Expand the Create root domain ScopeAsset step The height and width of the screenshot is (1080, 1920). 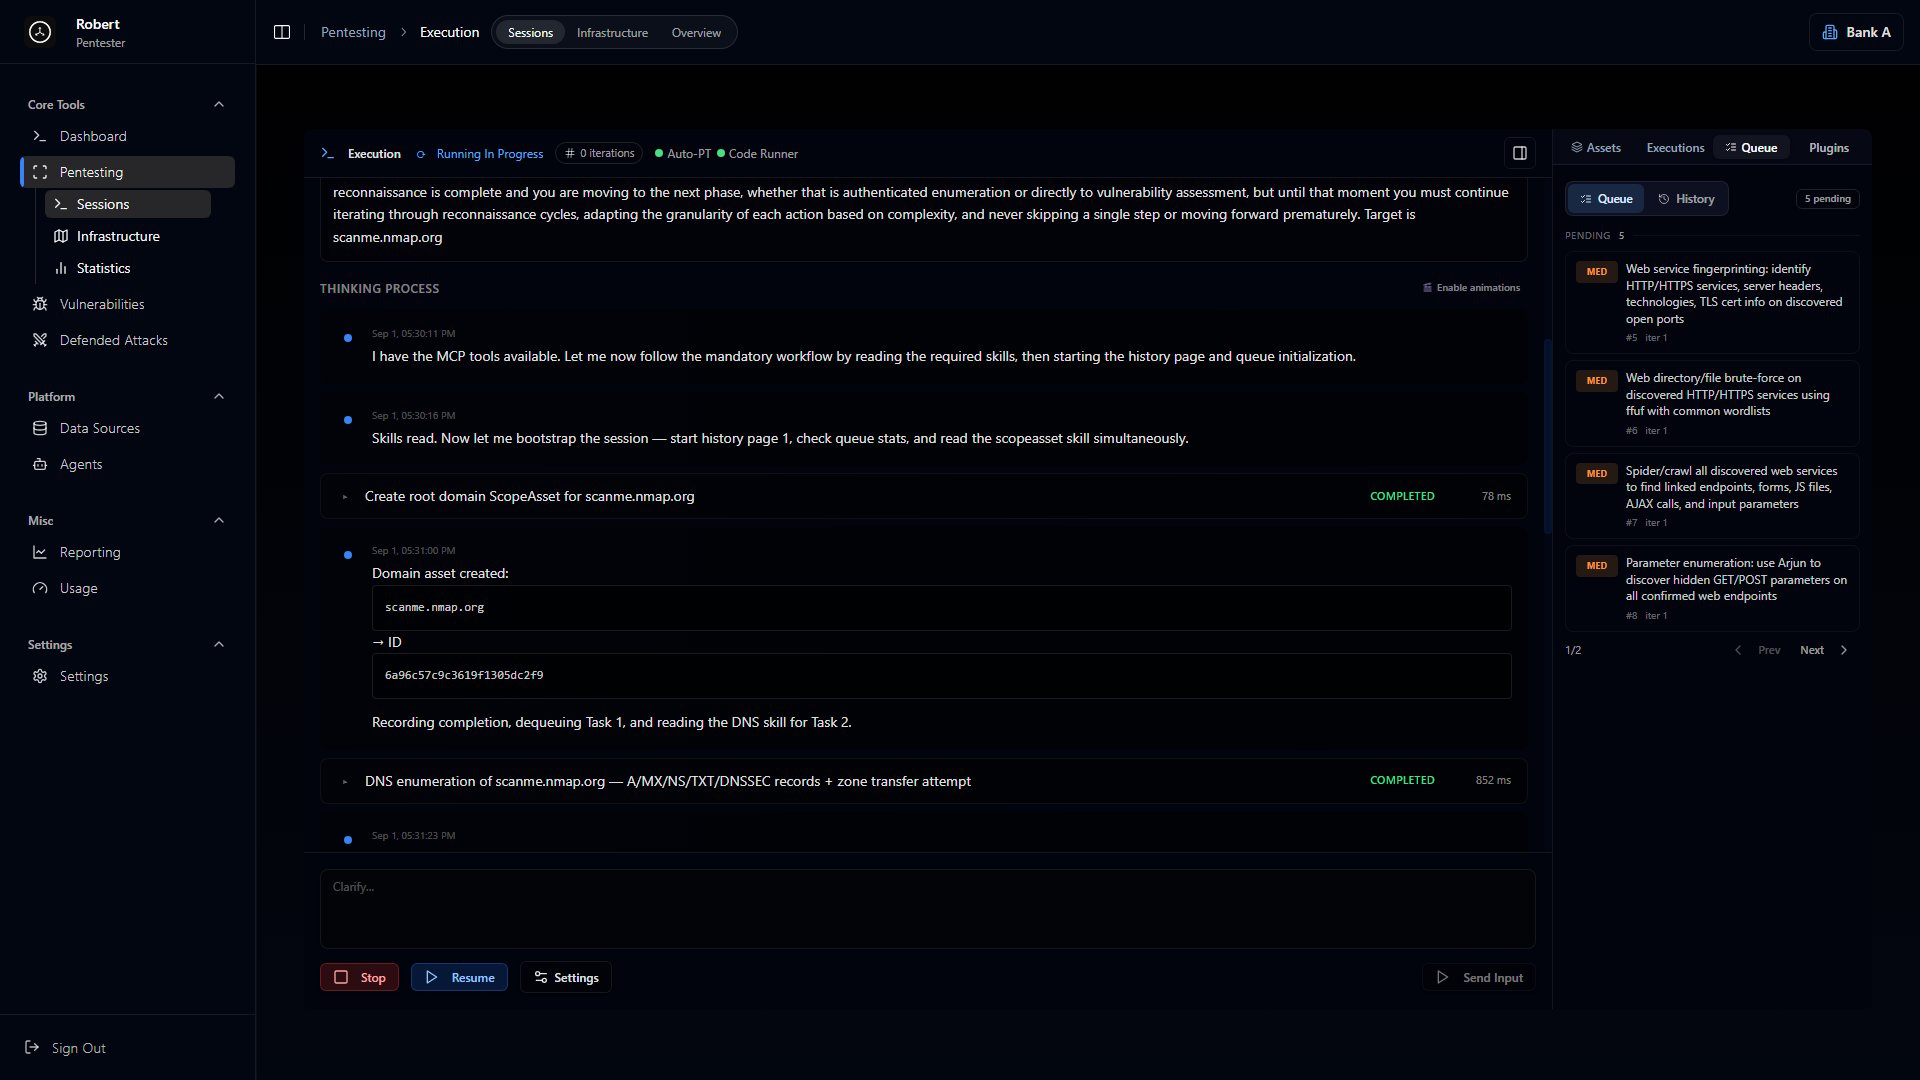pos(923,496)
